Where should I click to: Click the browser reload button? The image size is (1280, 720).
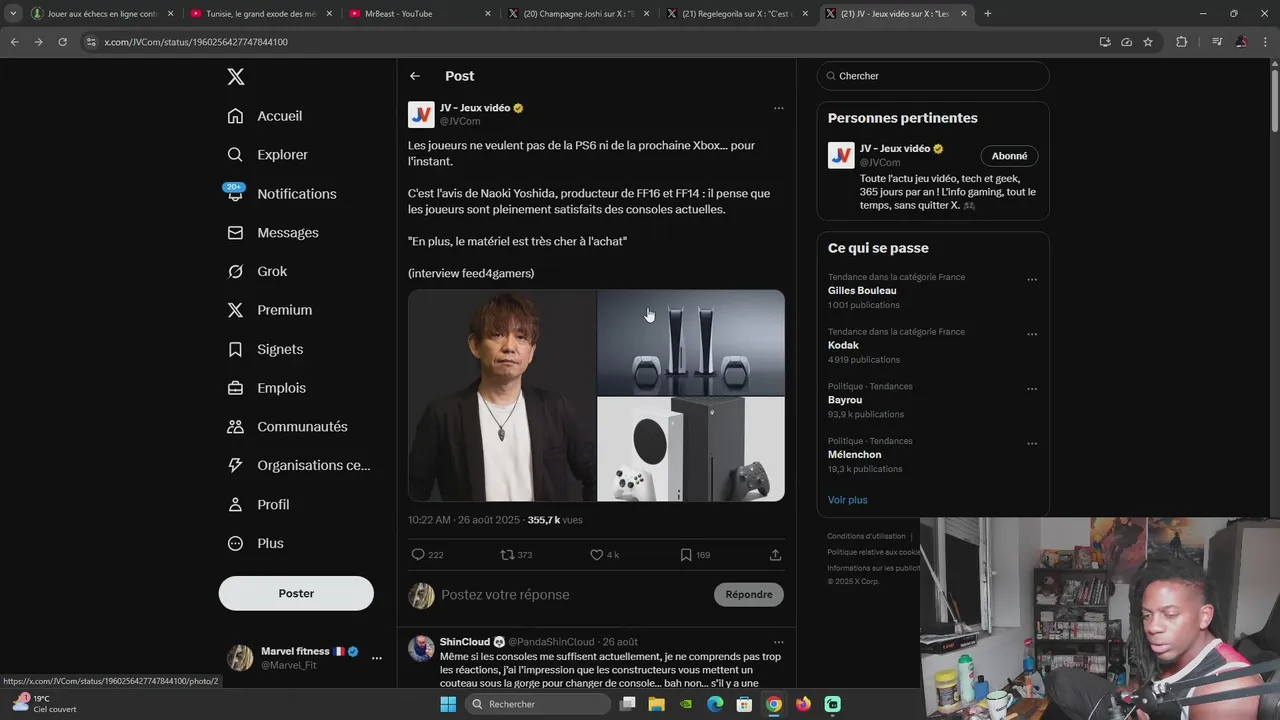pyautogui.click(x=62, y=42)
